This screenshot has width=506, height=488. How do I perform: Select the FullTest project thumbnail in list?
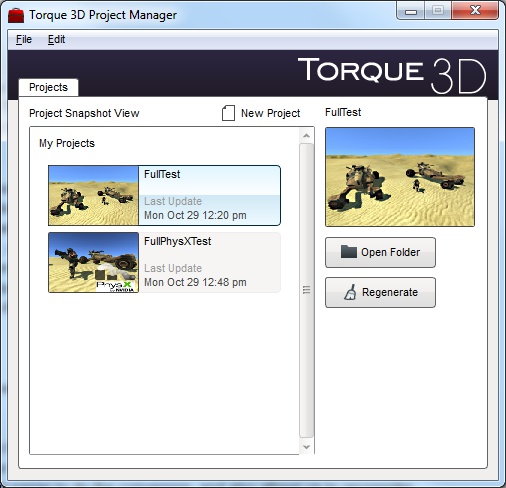pyautogui.click(x=93, y=196)
